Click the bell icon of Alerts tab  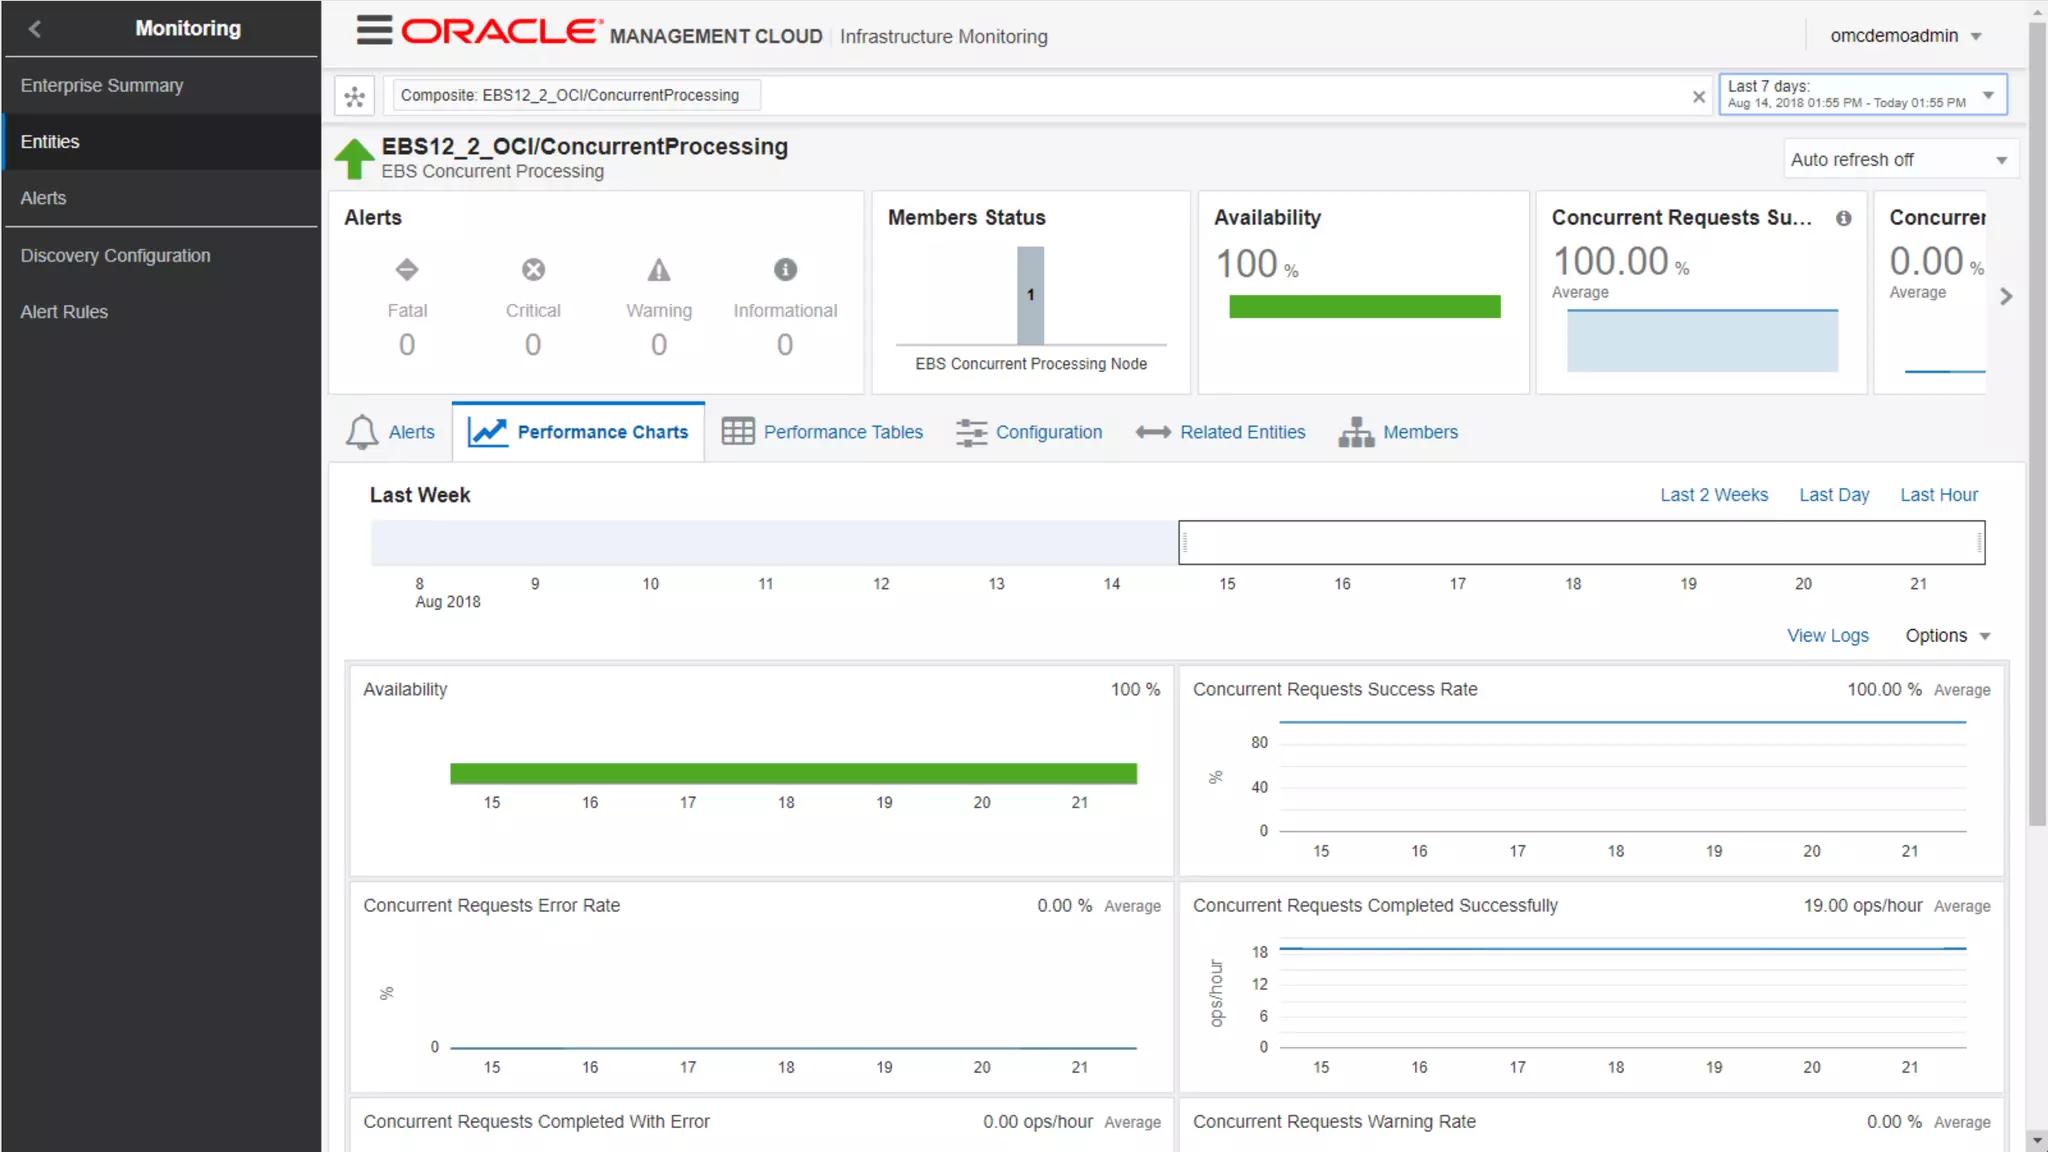click(x=362, y=432)
